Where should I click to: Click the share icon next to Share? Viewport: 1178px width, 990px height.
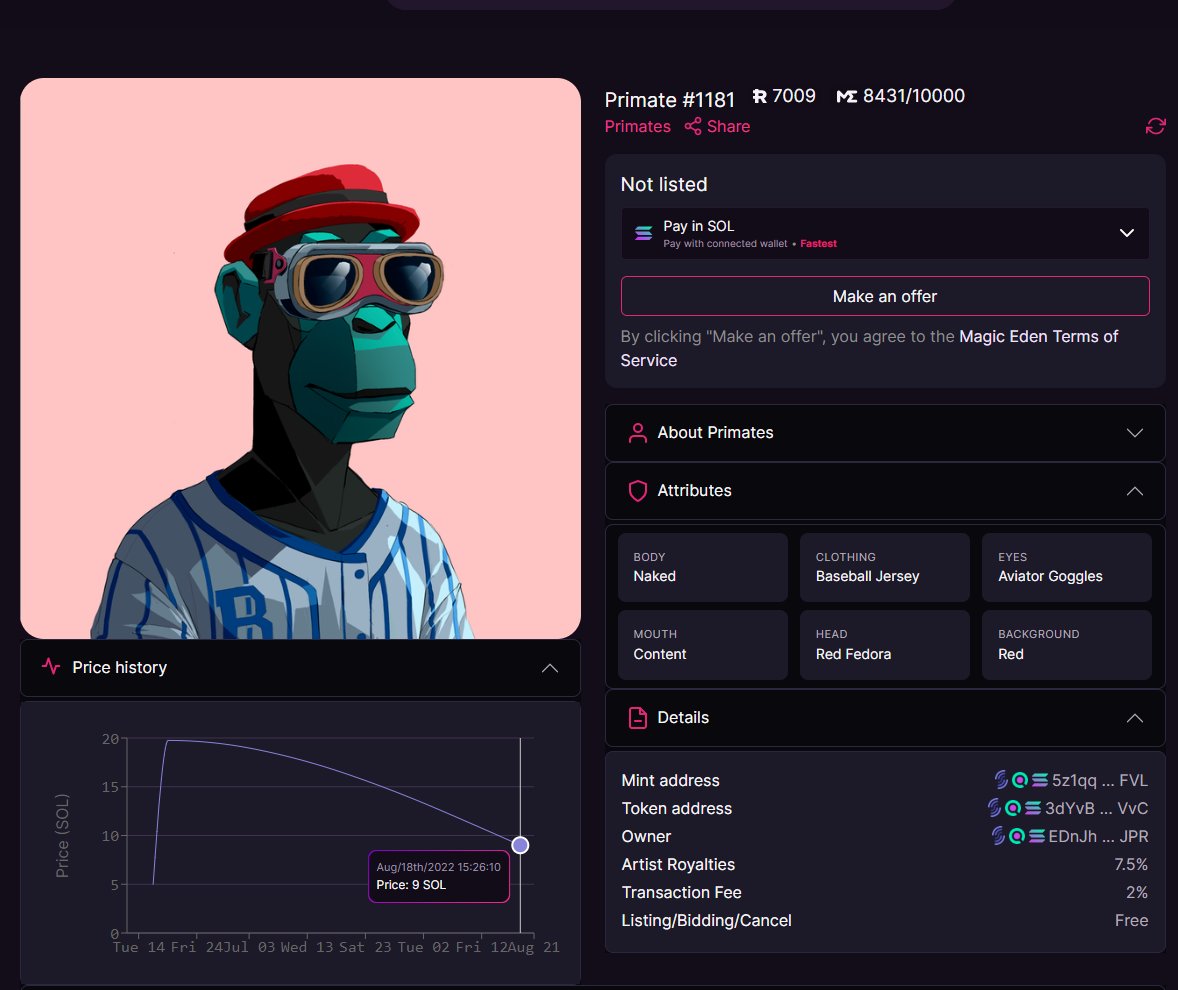(x=693, y=126)
